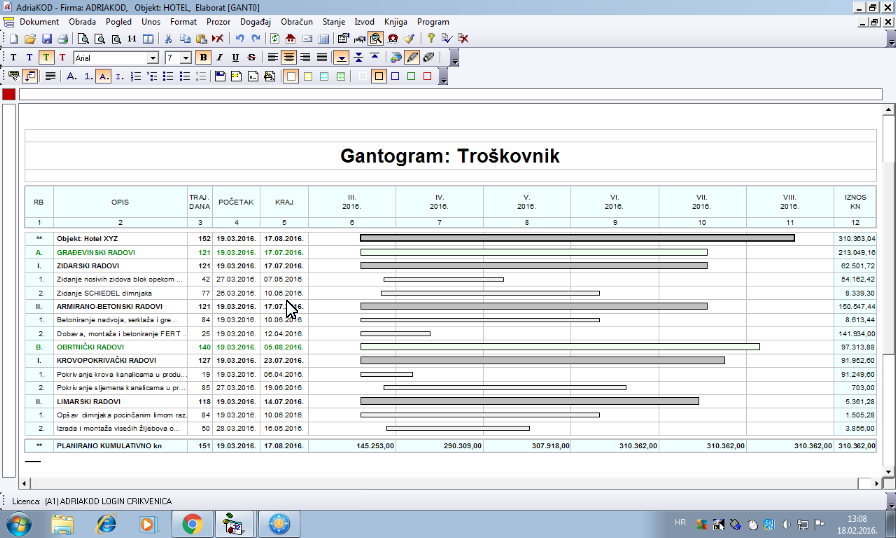Apply the yellow grid cell shading icon
The image size is (896, 538).
pyautogui.click(x=308, y=77)
